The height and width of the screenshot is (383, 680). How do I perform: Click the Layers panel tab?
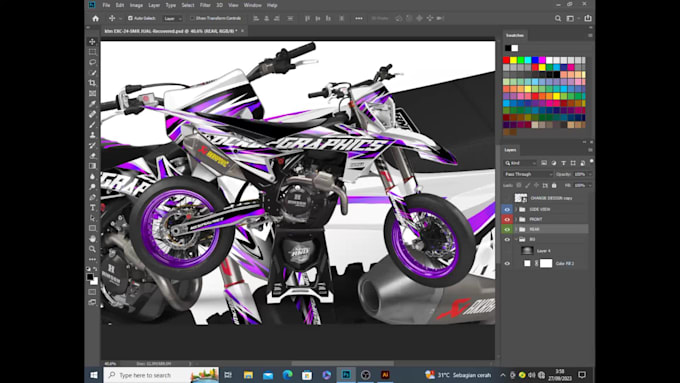510,150
